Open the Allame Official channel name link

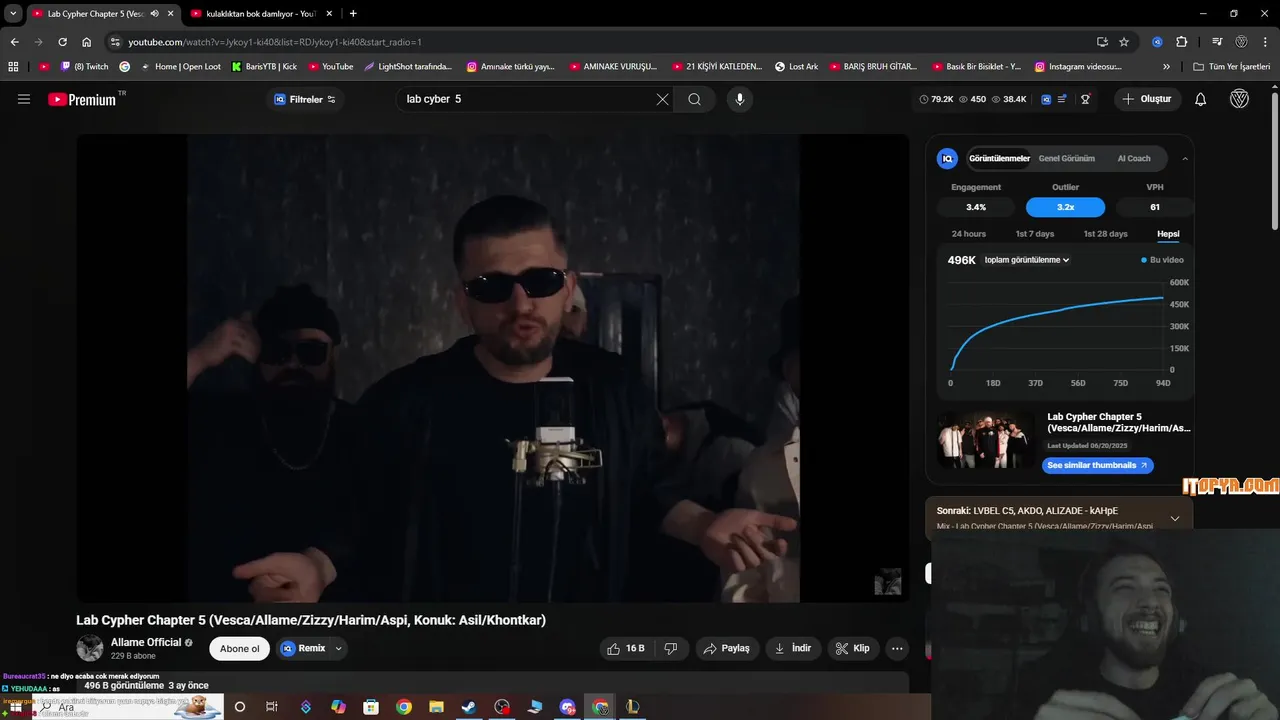(146, 642)
